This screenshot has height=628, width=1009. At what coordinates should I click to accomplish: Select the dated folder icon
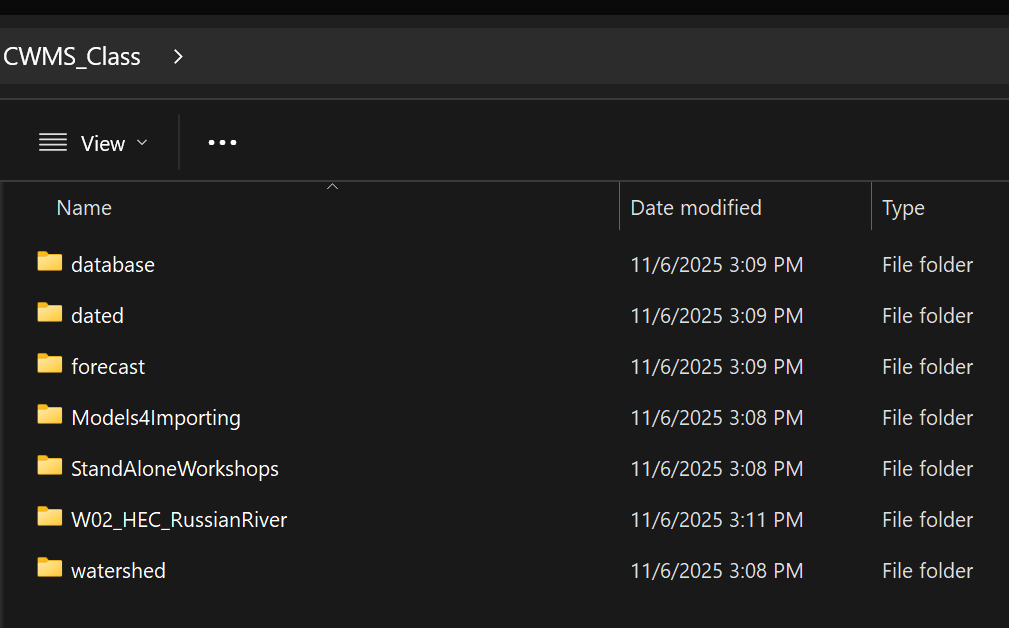click(50, 313)
